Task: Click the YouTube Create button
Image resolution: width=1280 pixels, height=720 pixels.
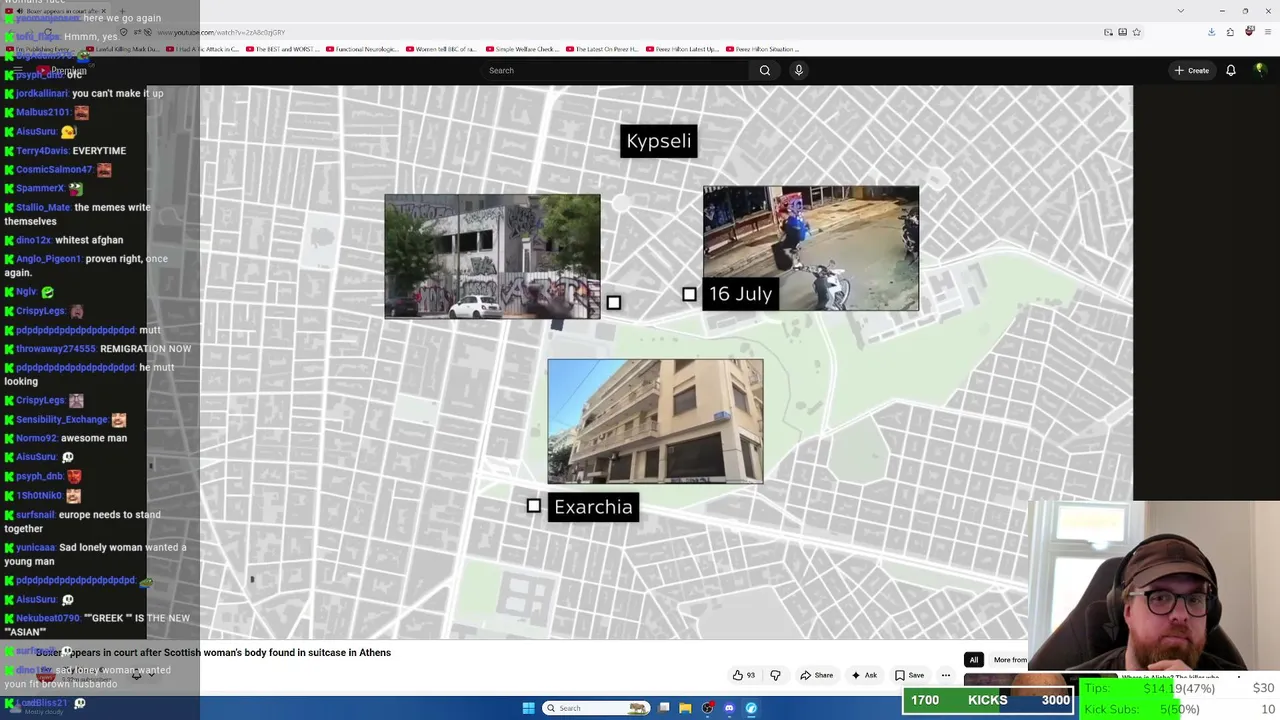Action: click(1192, 70)
